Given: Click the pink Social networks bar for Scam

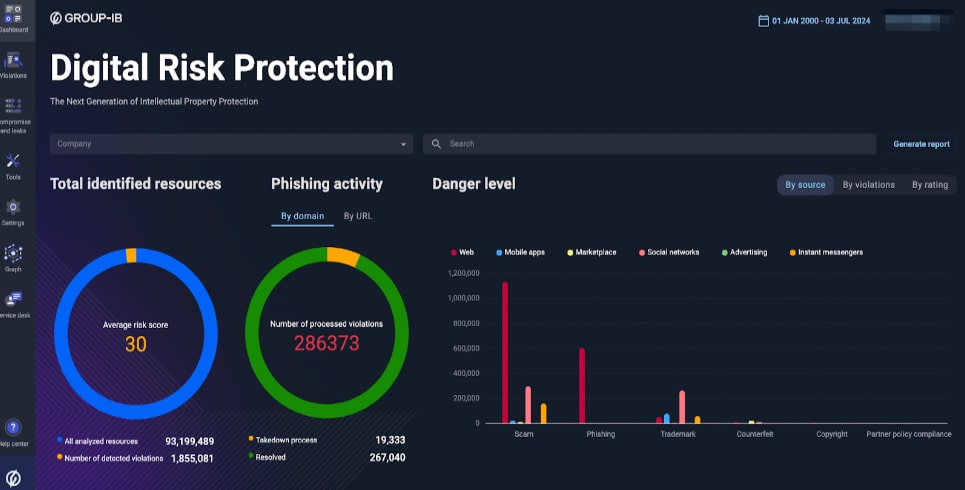Looking at the screenshot, I should click(x=528, y=405).
